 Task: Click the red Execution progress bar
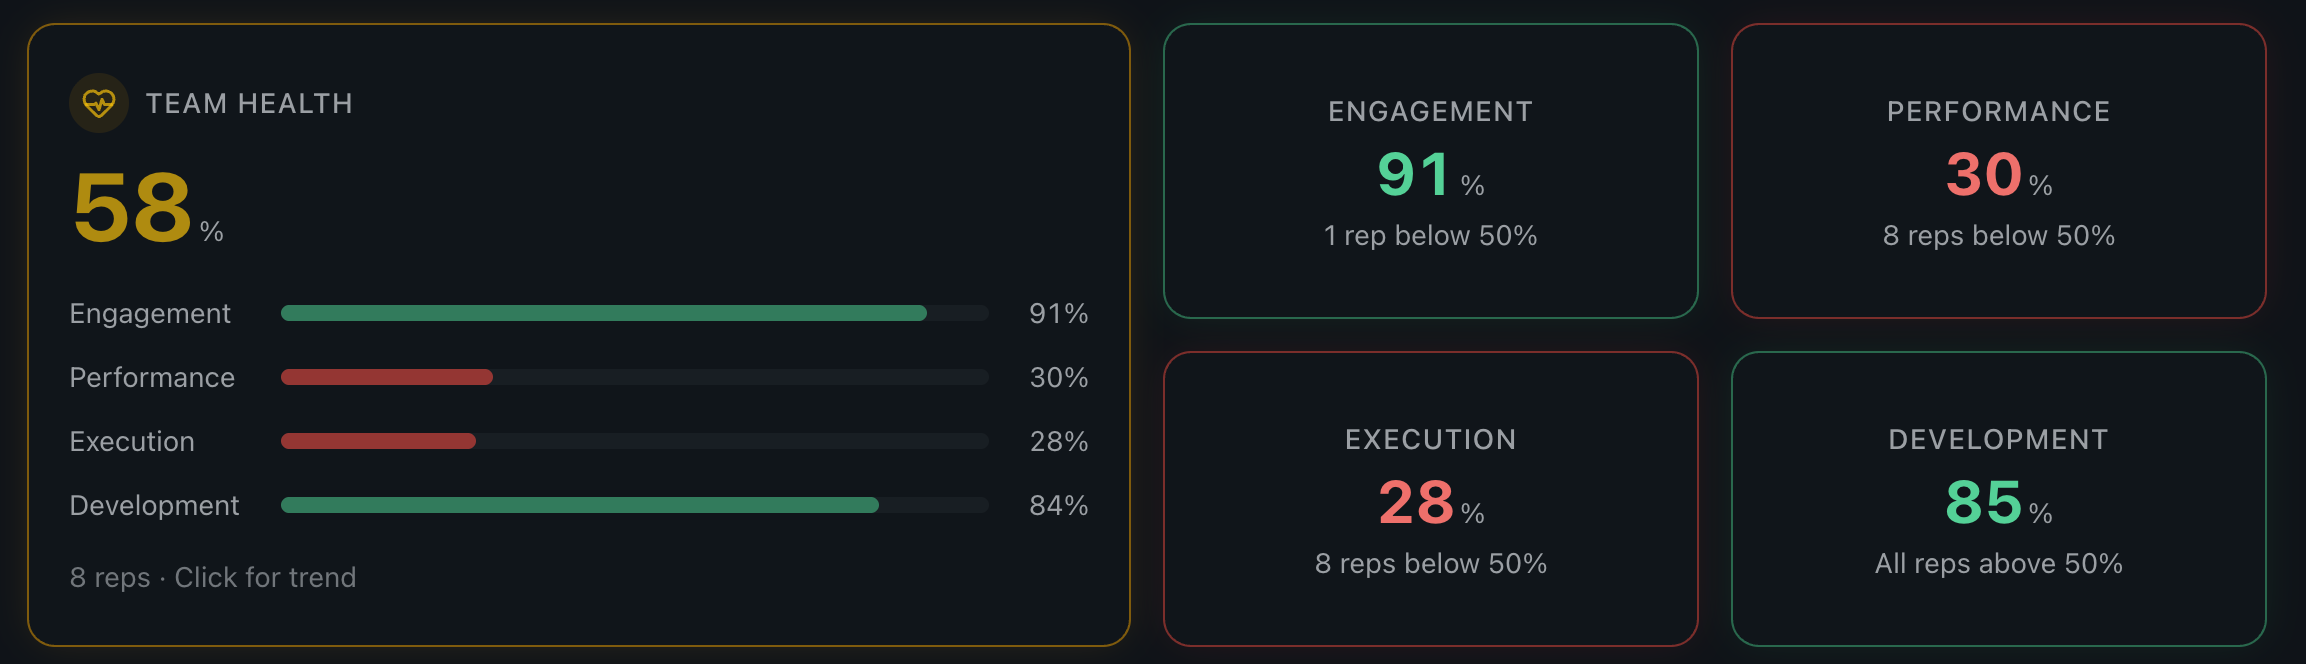point(378,441)
